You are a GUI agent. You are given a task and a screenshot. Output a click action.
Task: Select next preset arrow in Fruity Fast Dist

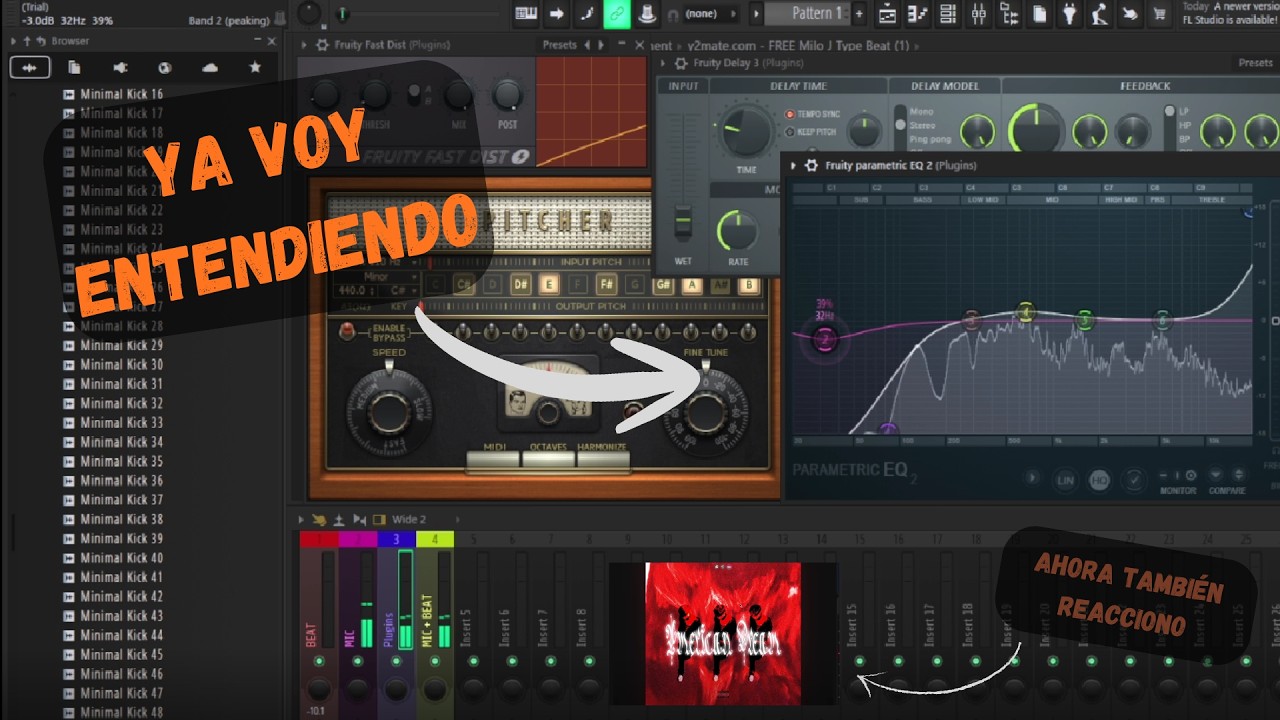(601, 45)
